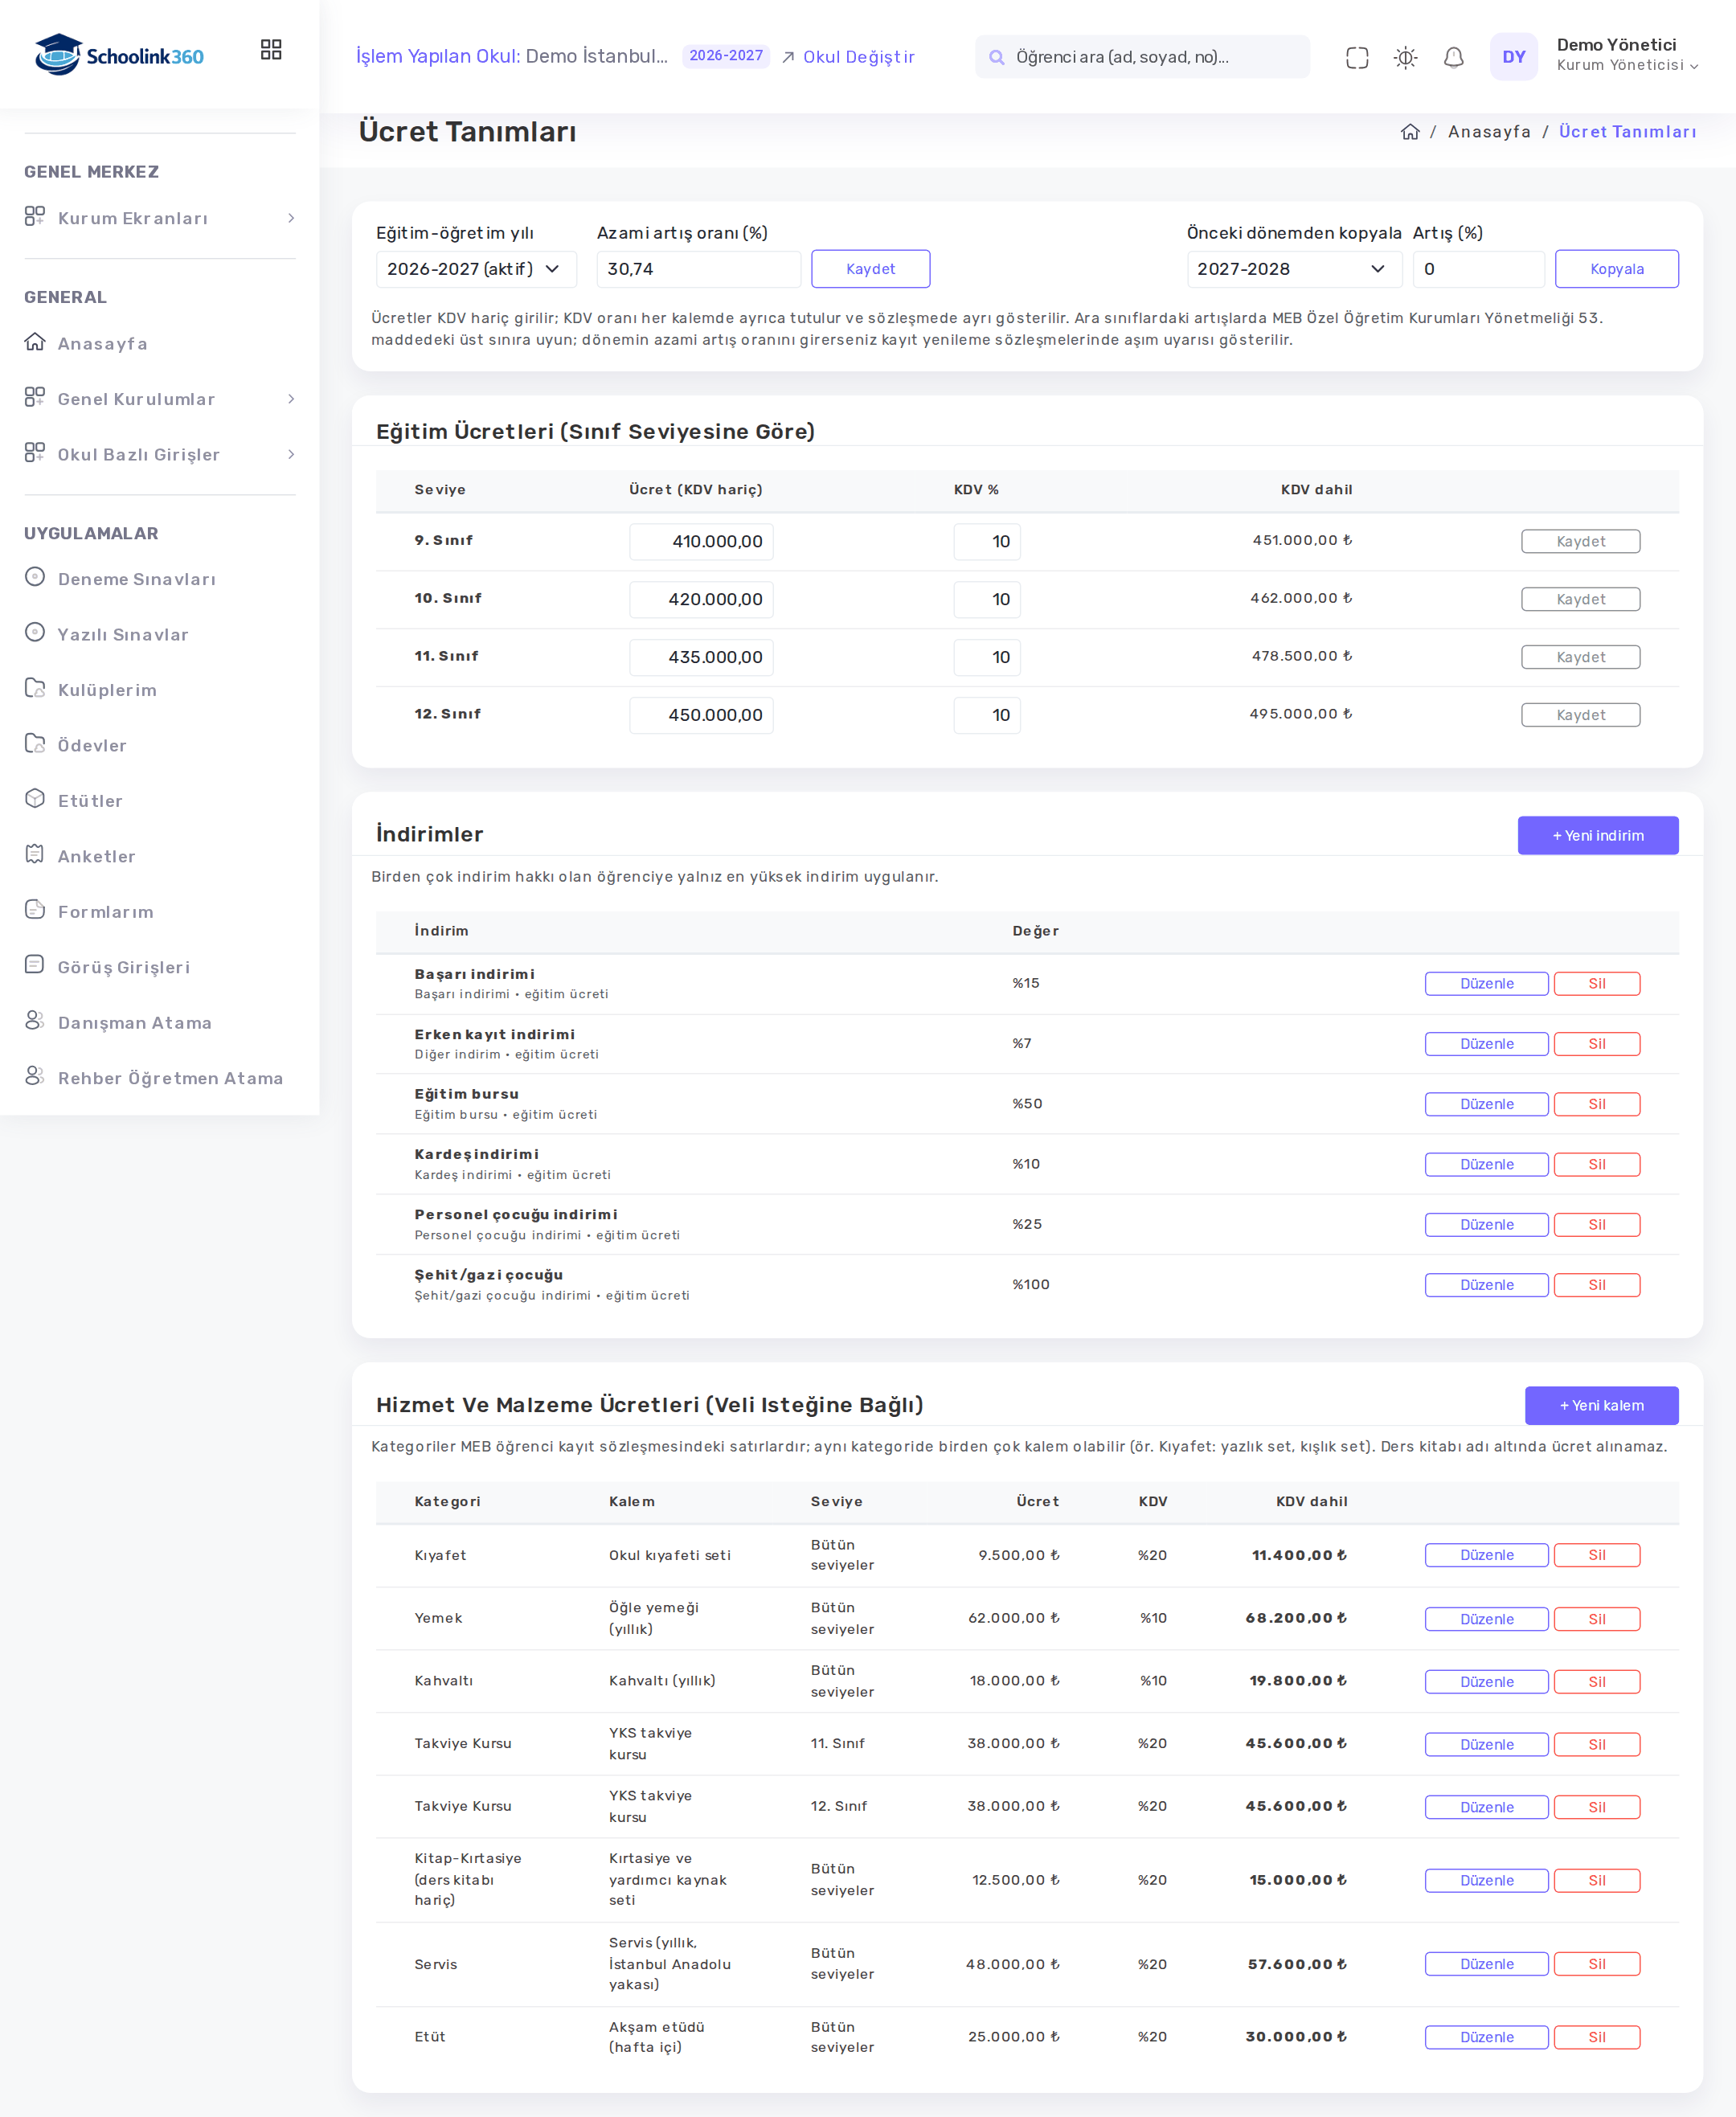
Task: Click the Artış (%) input field
Action: click(x=1478, y=269)
